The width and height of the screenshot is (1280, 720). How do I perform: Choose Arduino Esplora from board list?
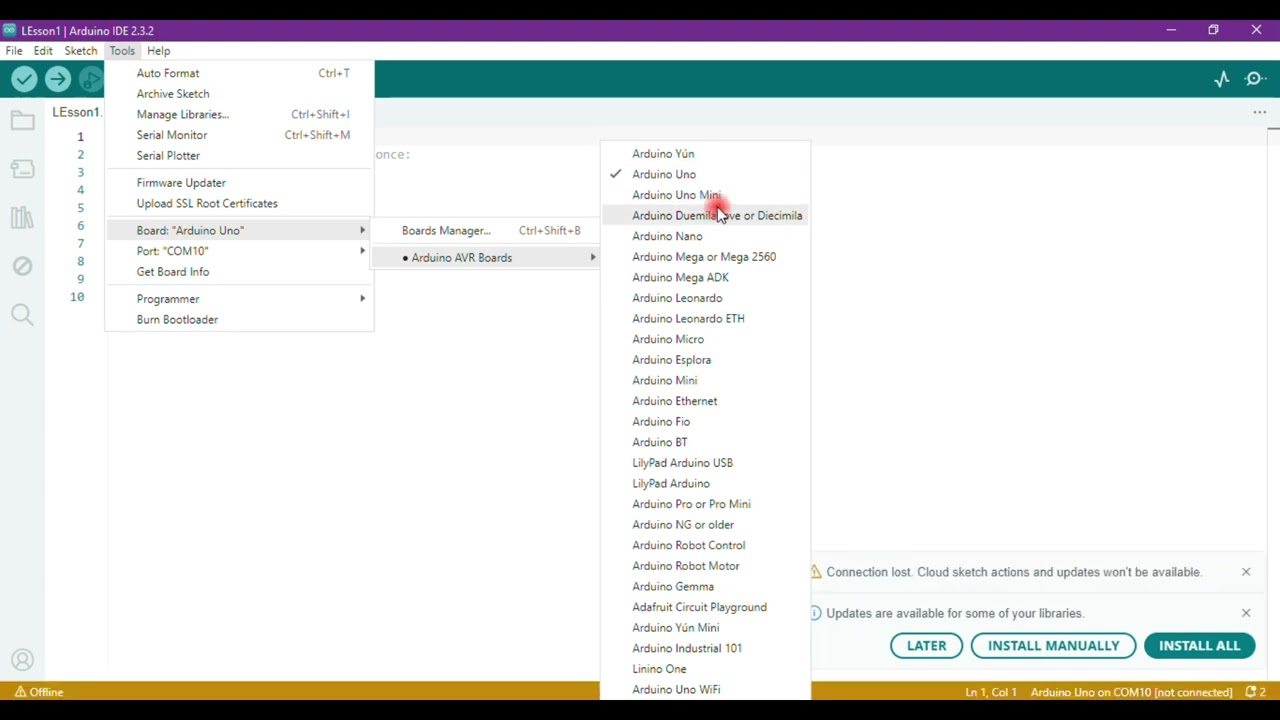click(705, 360)
